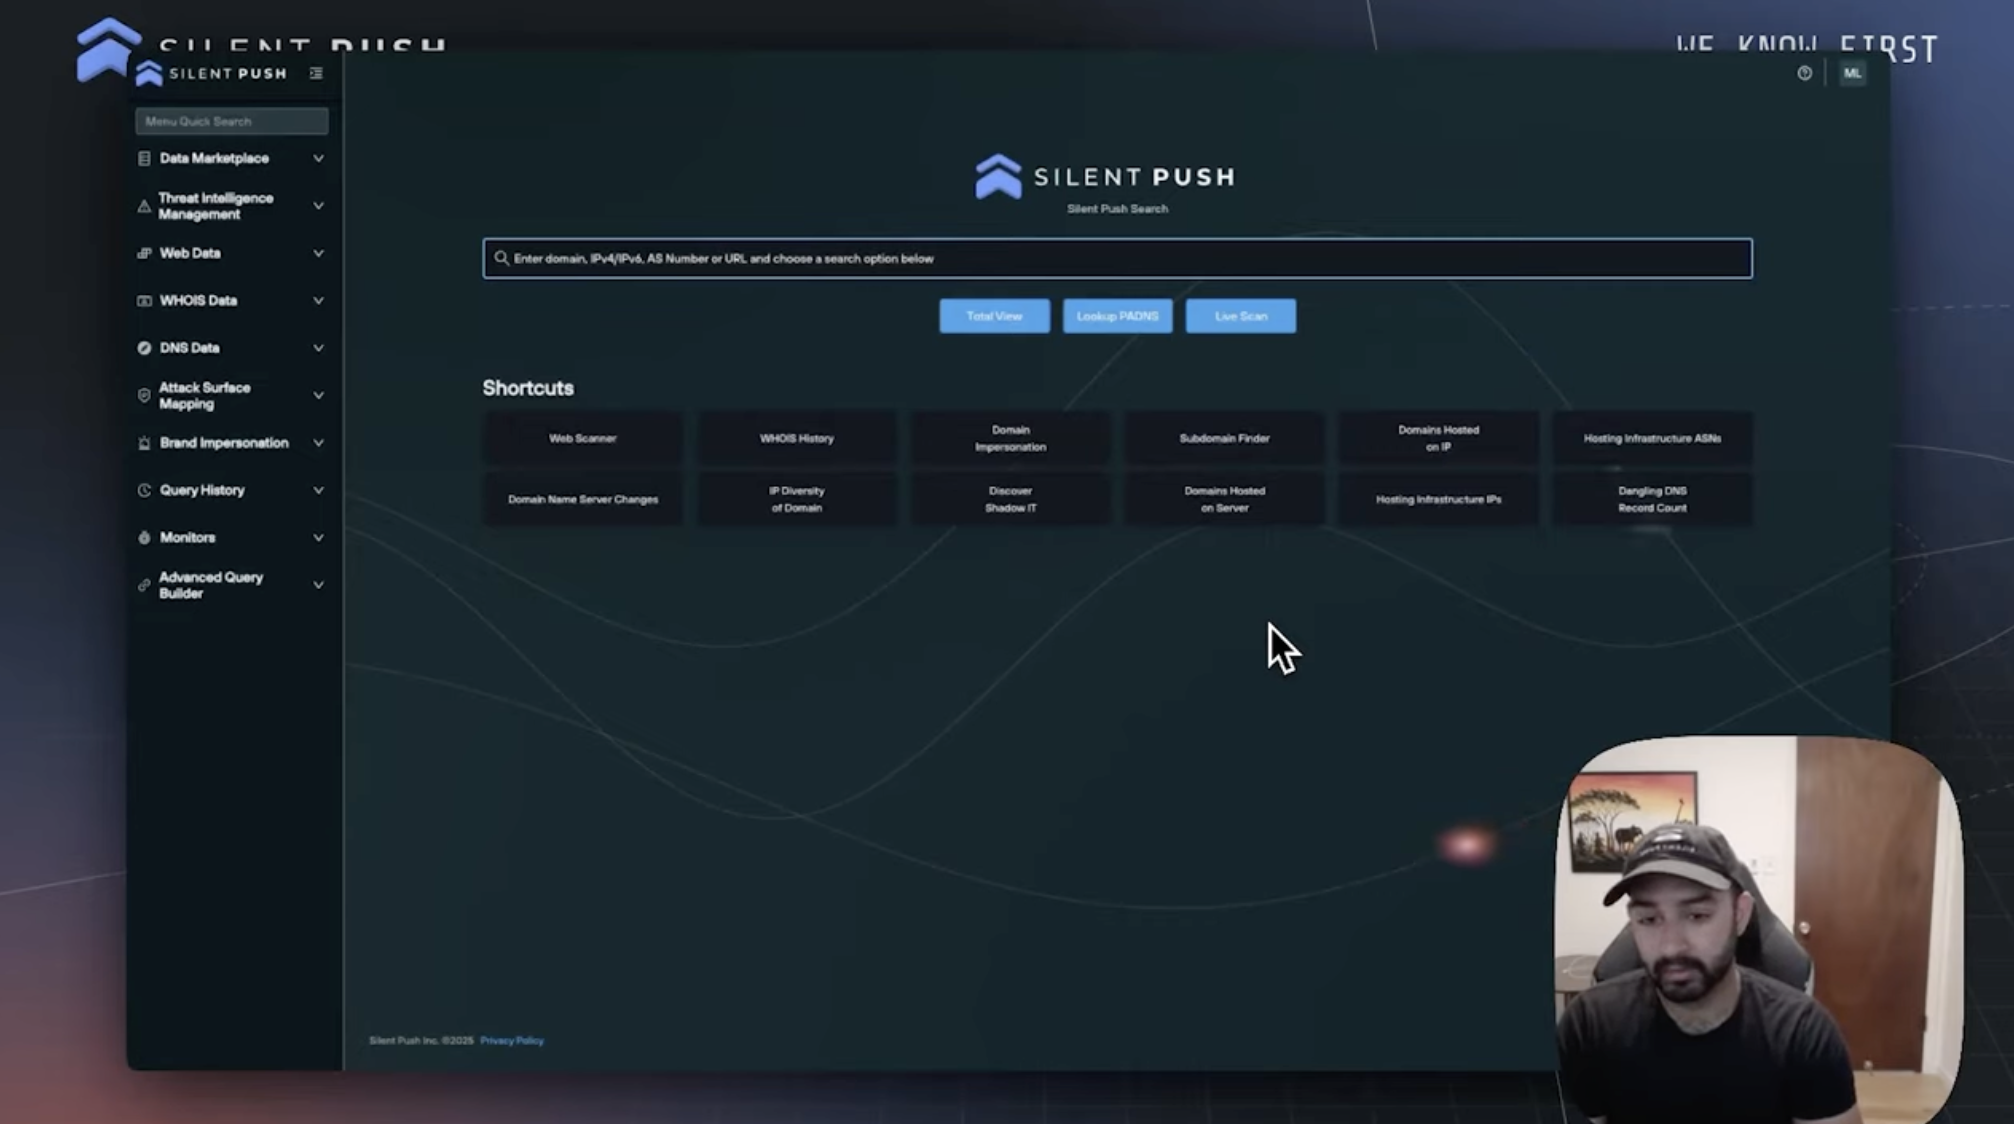Open the WHOIS History shortcut
The image size is (2014, 1124).
point(797,438)
